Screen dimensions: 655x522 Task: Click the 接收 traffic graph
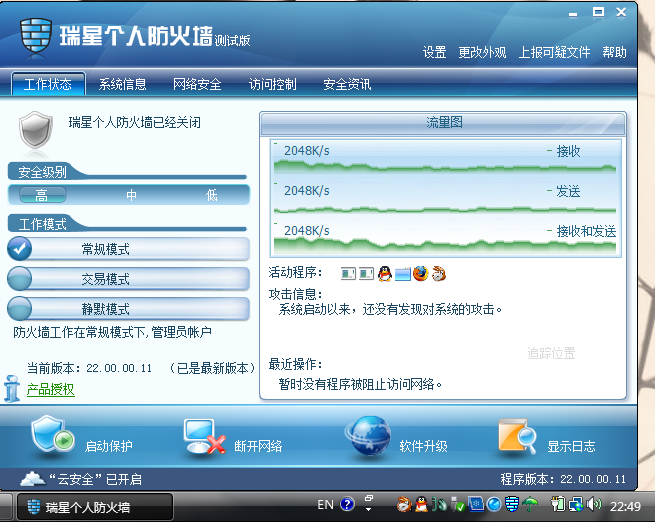tap(446, 158)
